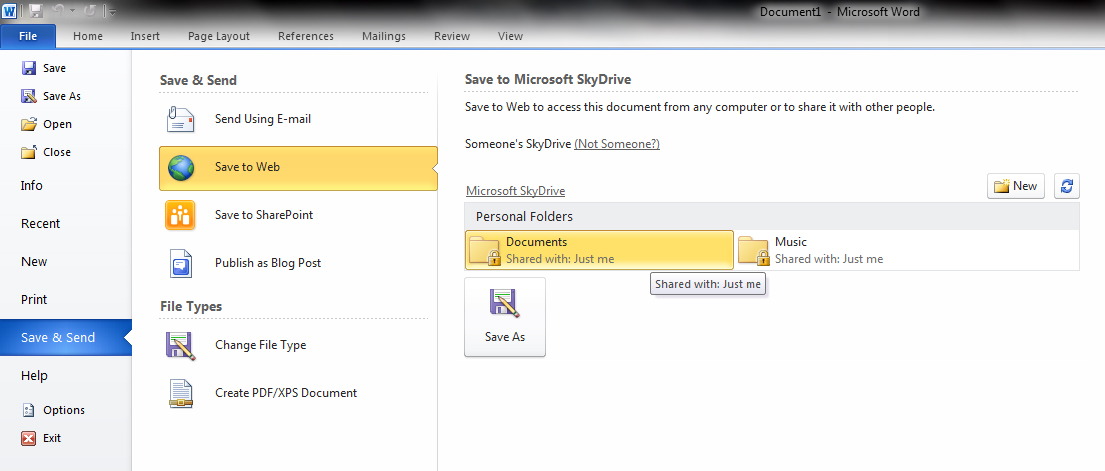The image size is (1105, 471).
Task: Click the large Save As button
Action: [x=504, y=316]
